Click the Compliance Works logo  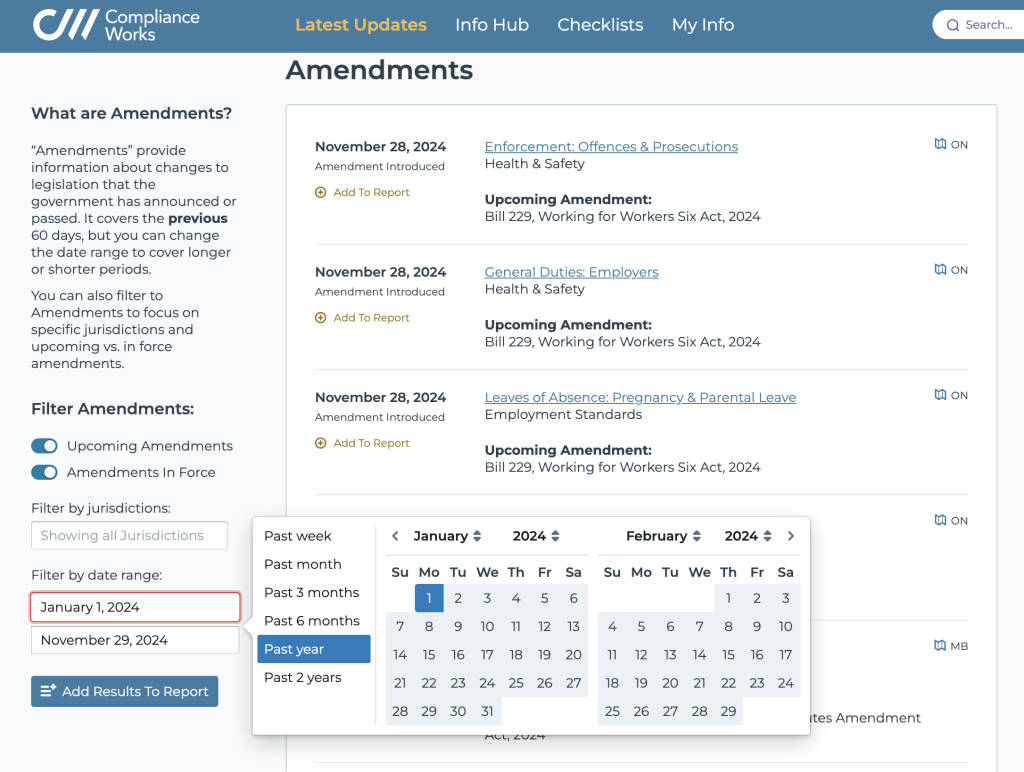click(x=116, y=25)
